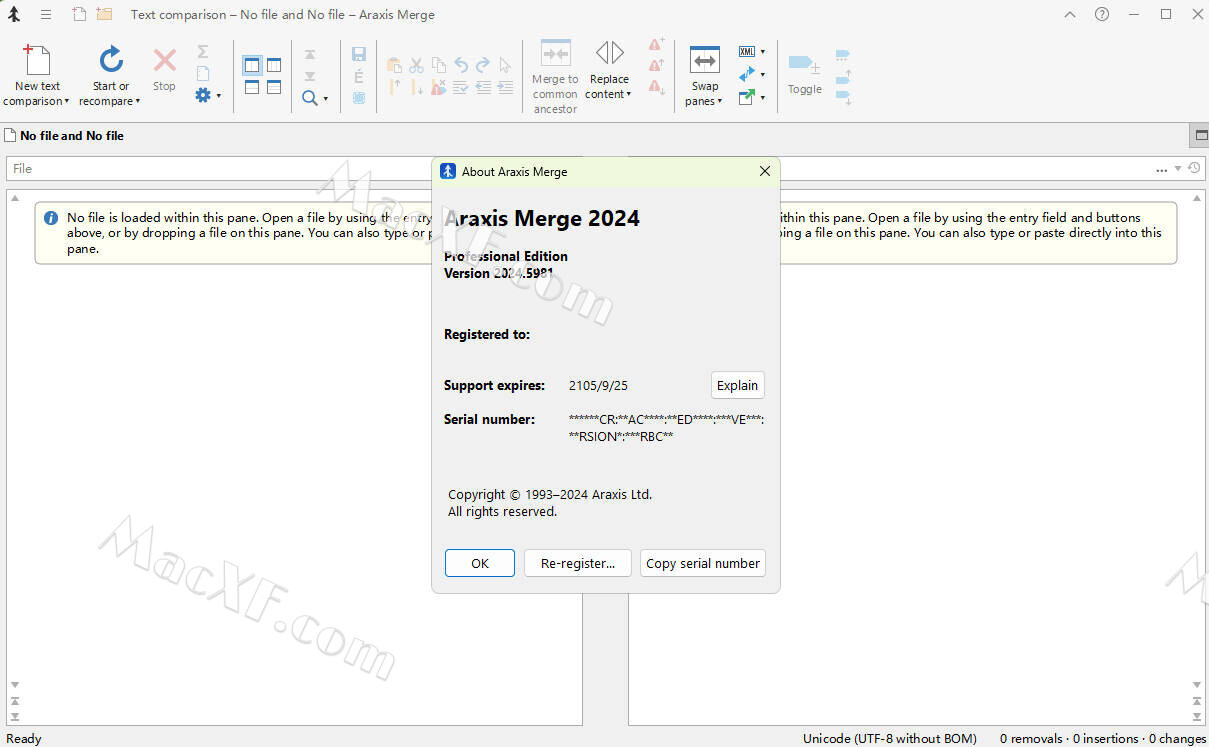Click Merge to common ancestor
Image resolution: width=1209 pixels, height=747 pixels.
(555, 77)
